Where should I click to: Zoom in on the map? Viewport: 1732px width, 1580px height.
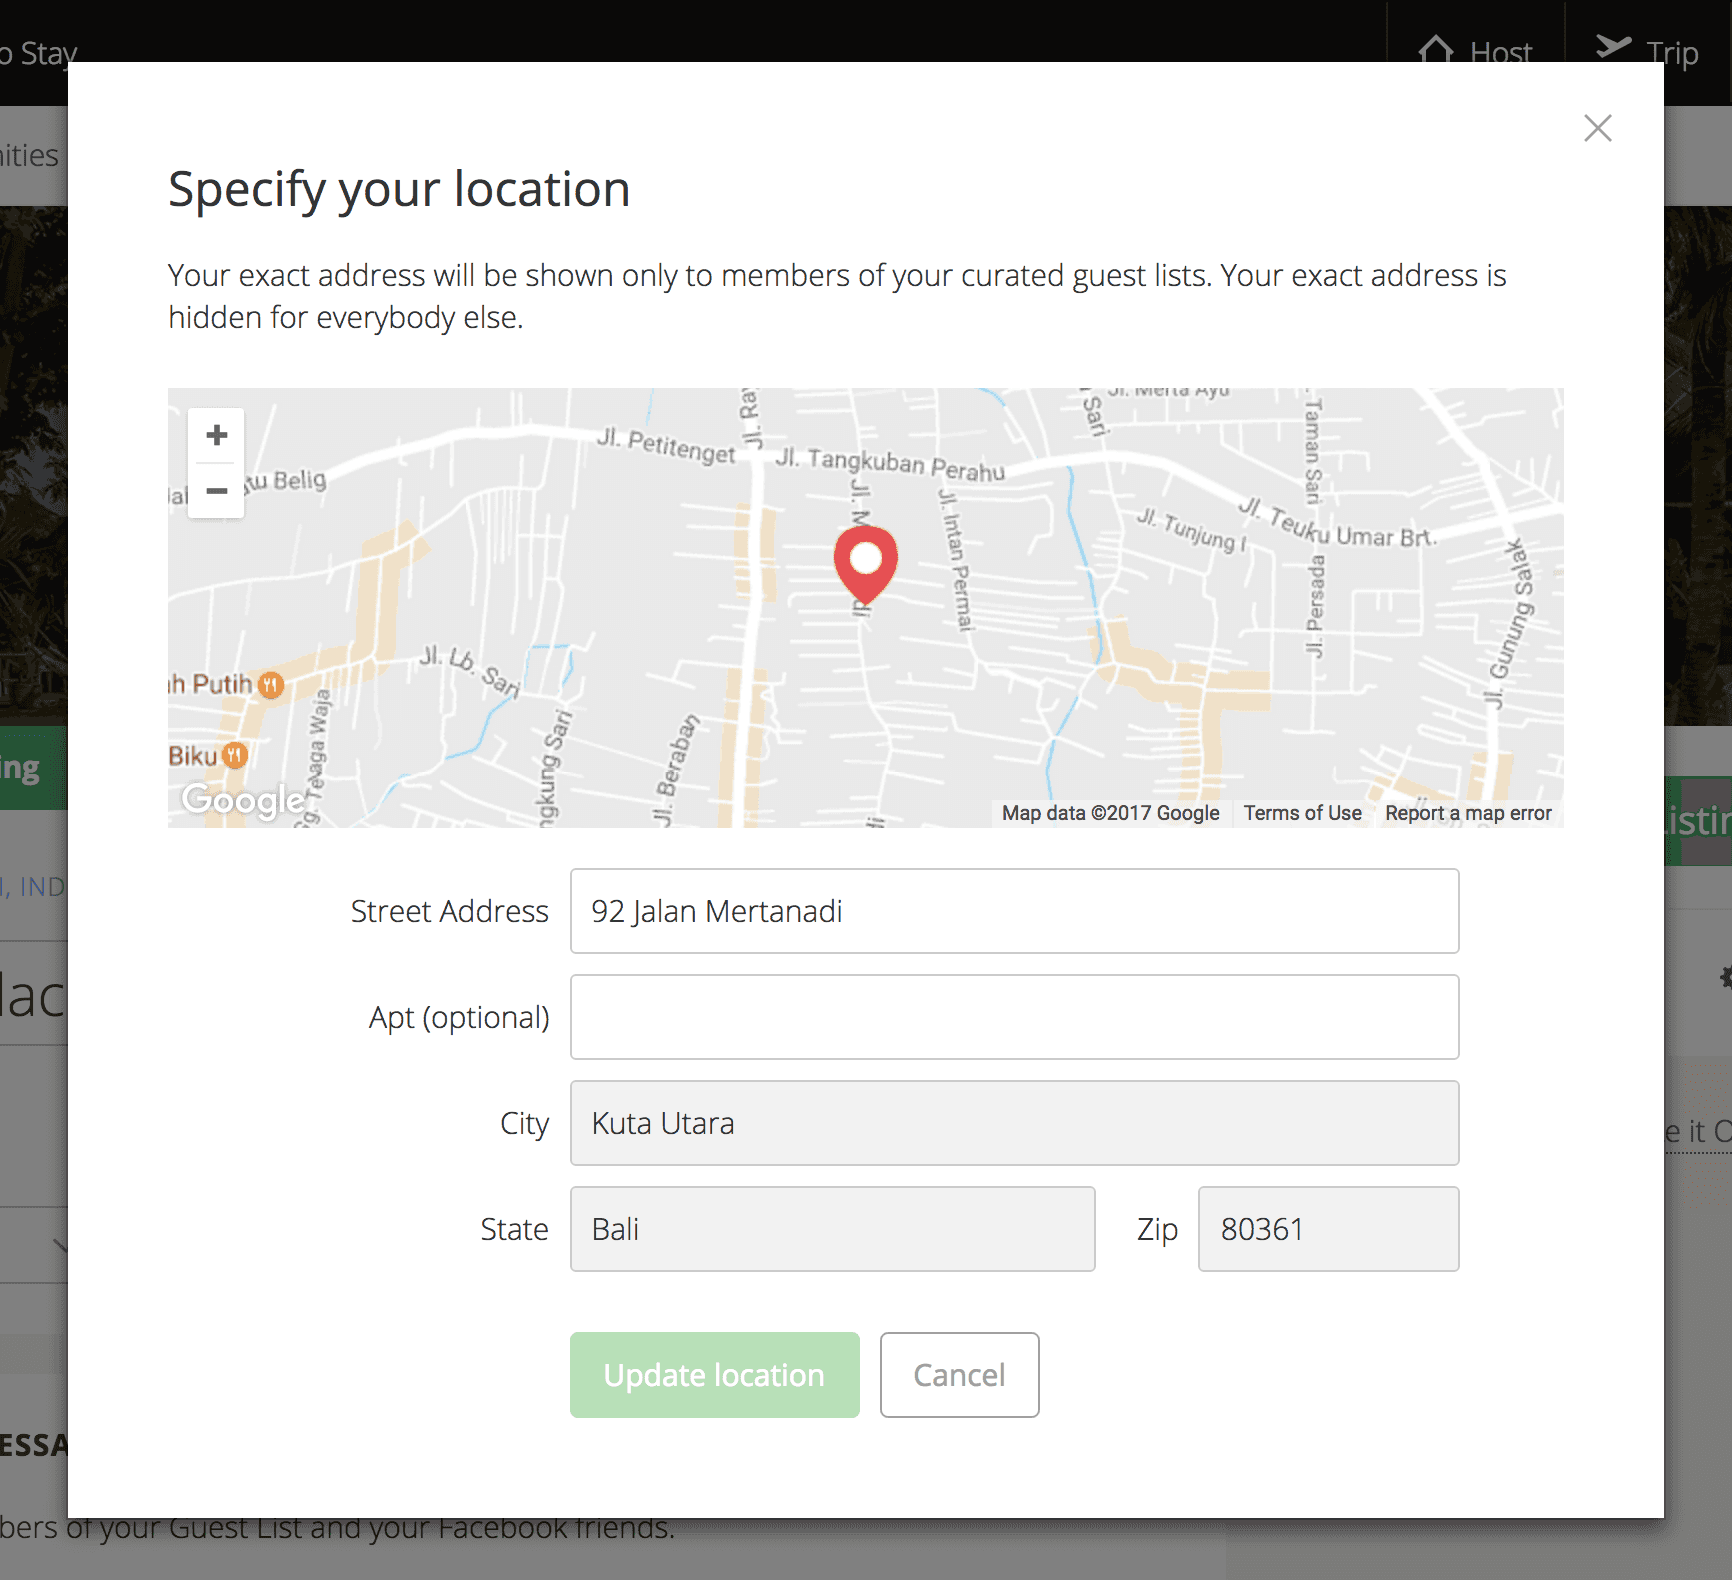click(216, 436)
